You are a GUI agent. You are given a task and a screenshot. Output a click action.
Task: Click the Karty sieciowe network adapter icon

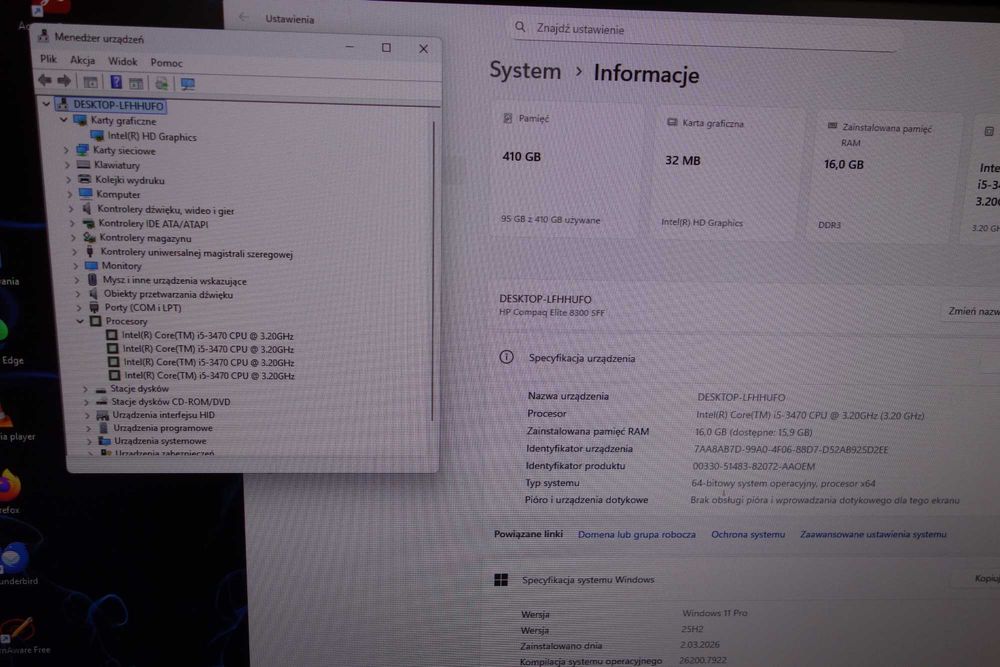tap(82, 150)
